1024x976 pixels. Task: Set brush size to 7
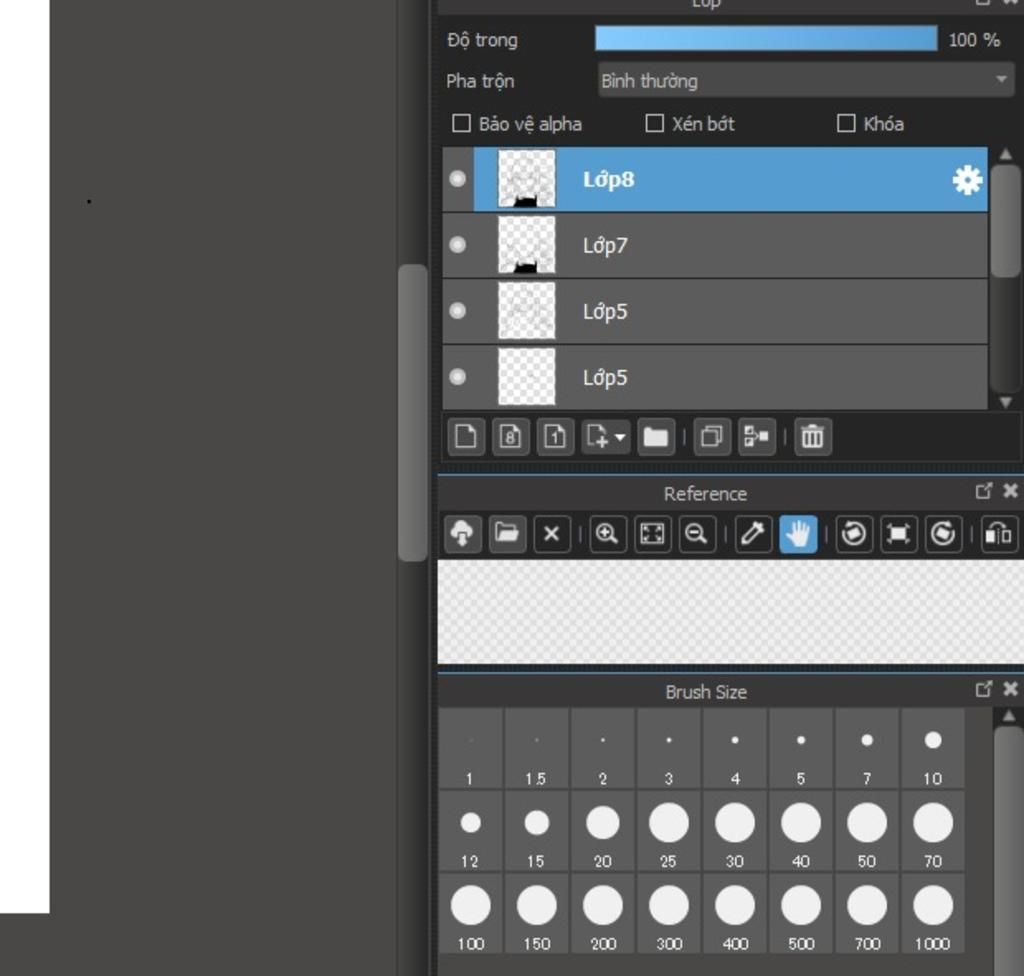(867, 749)
